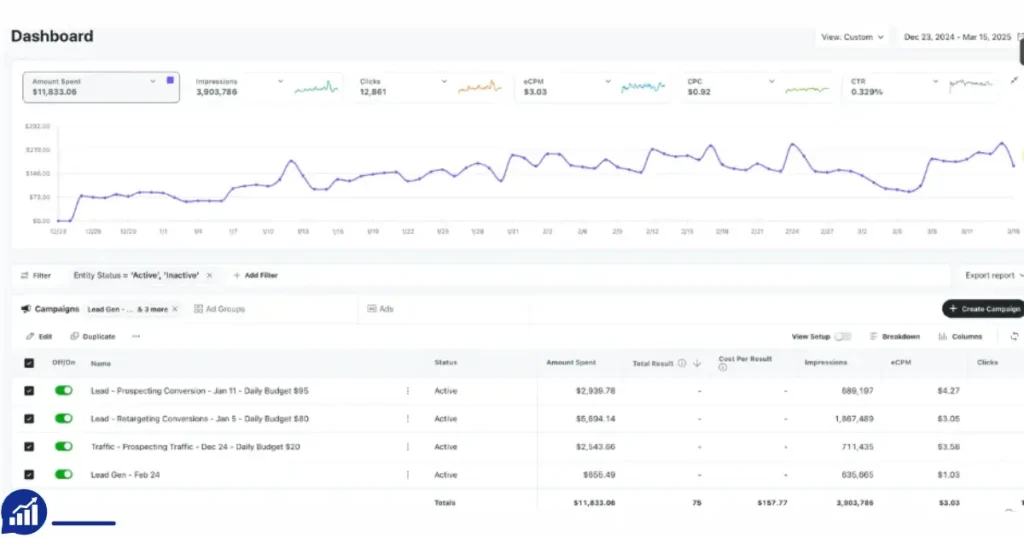Screen dimensions: 1024x538
Task: Click the refresh icon beside Columns
Action: click(1014, 337)
